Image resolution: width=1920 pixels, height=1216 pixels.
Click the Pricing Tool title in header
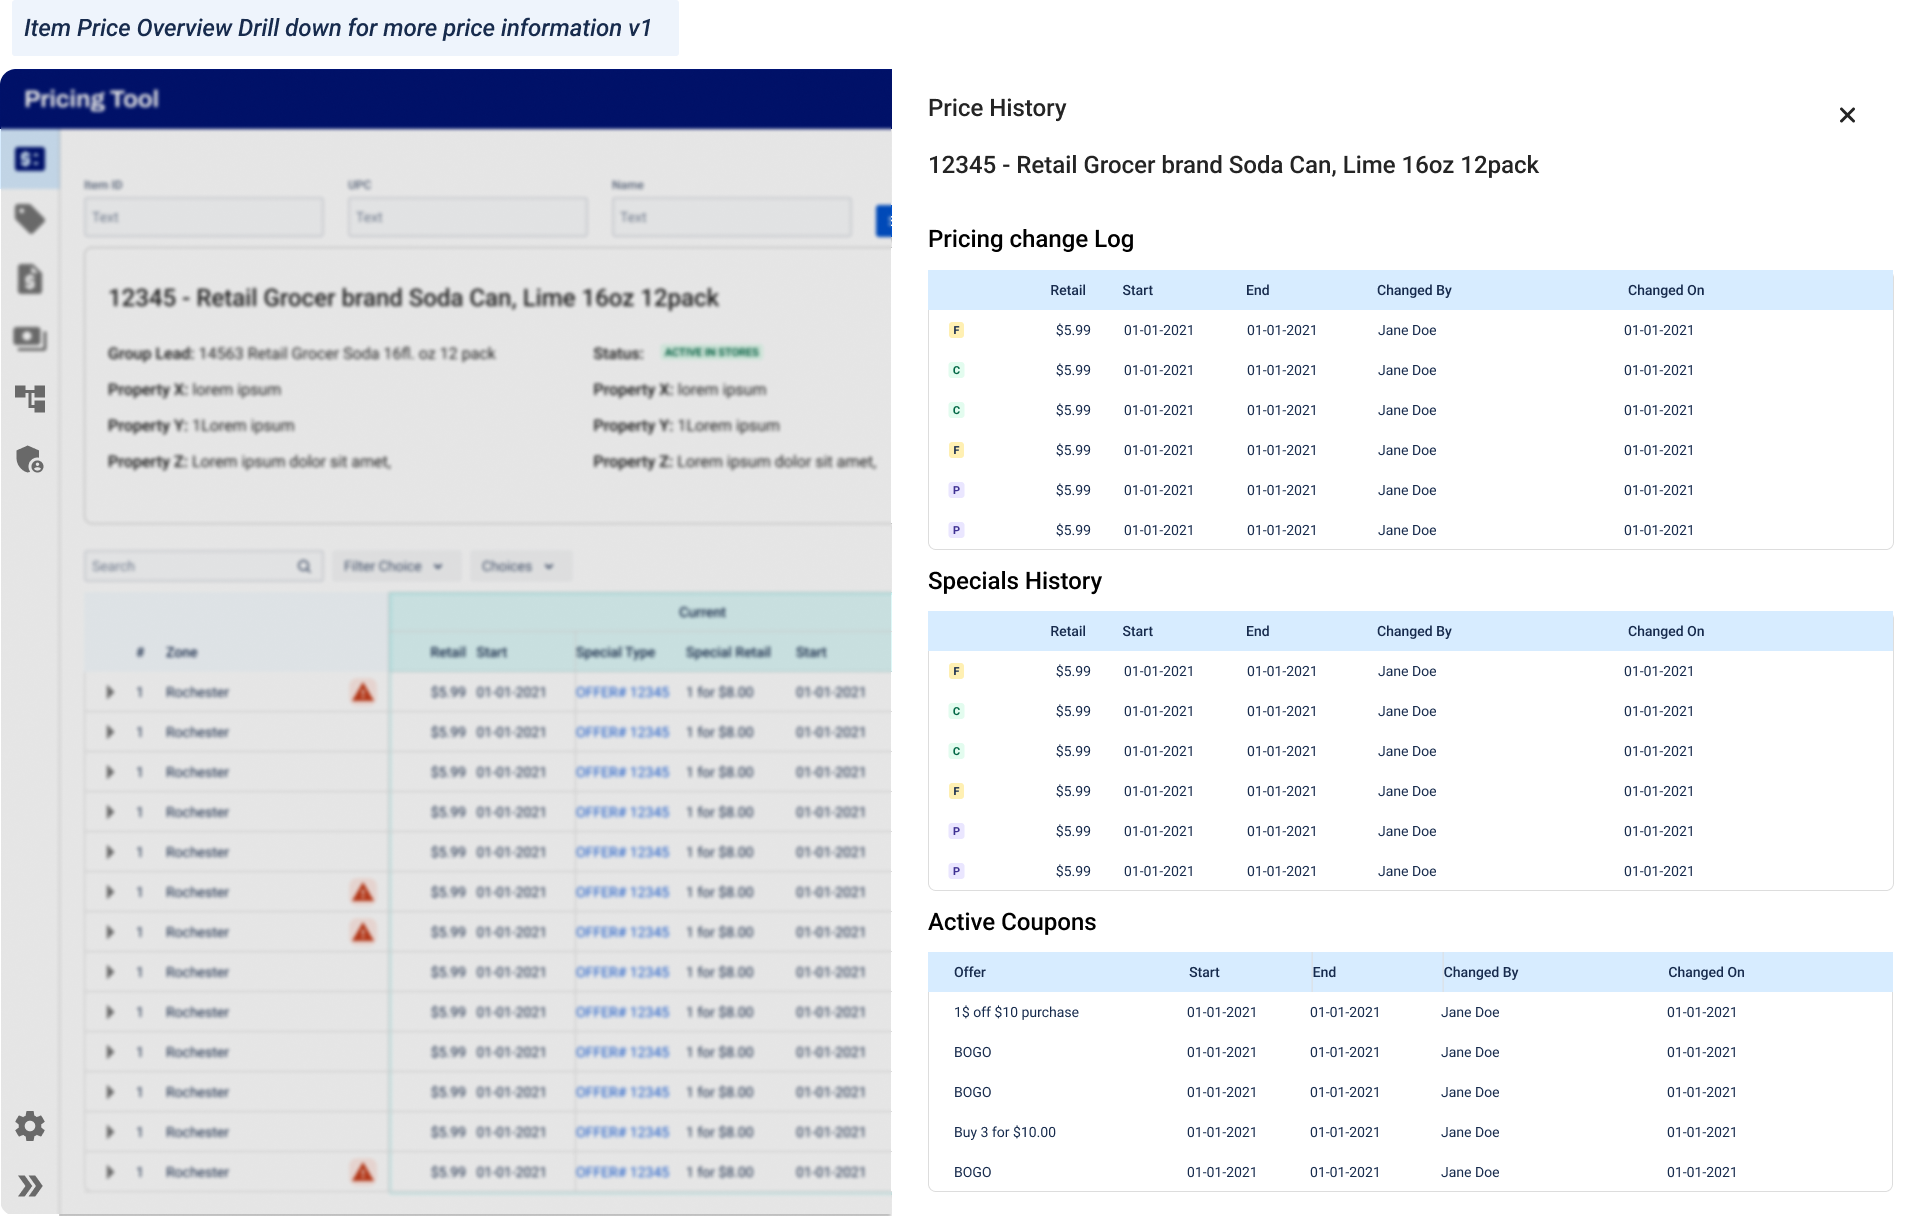(x=92, y=99)
